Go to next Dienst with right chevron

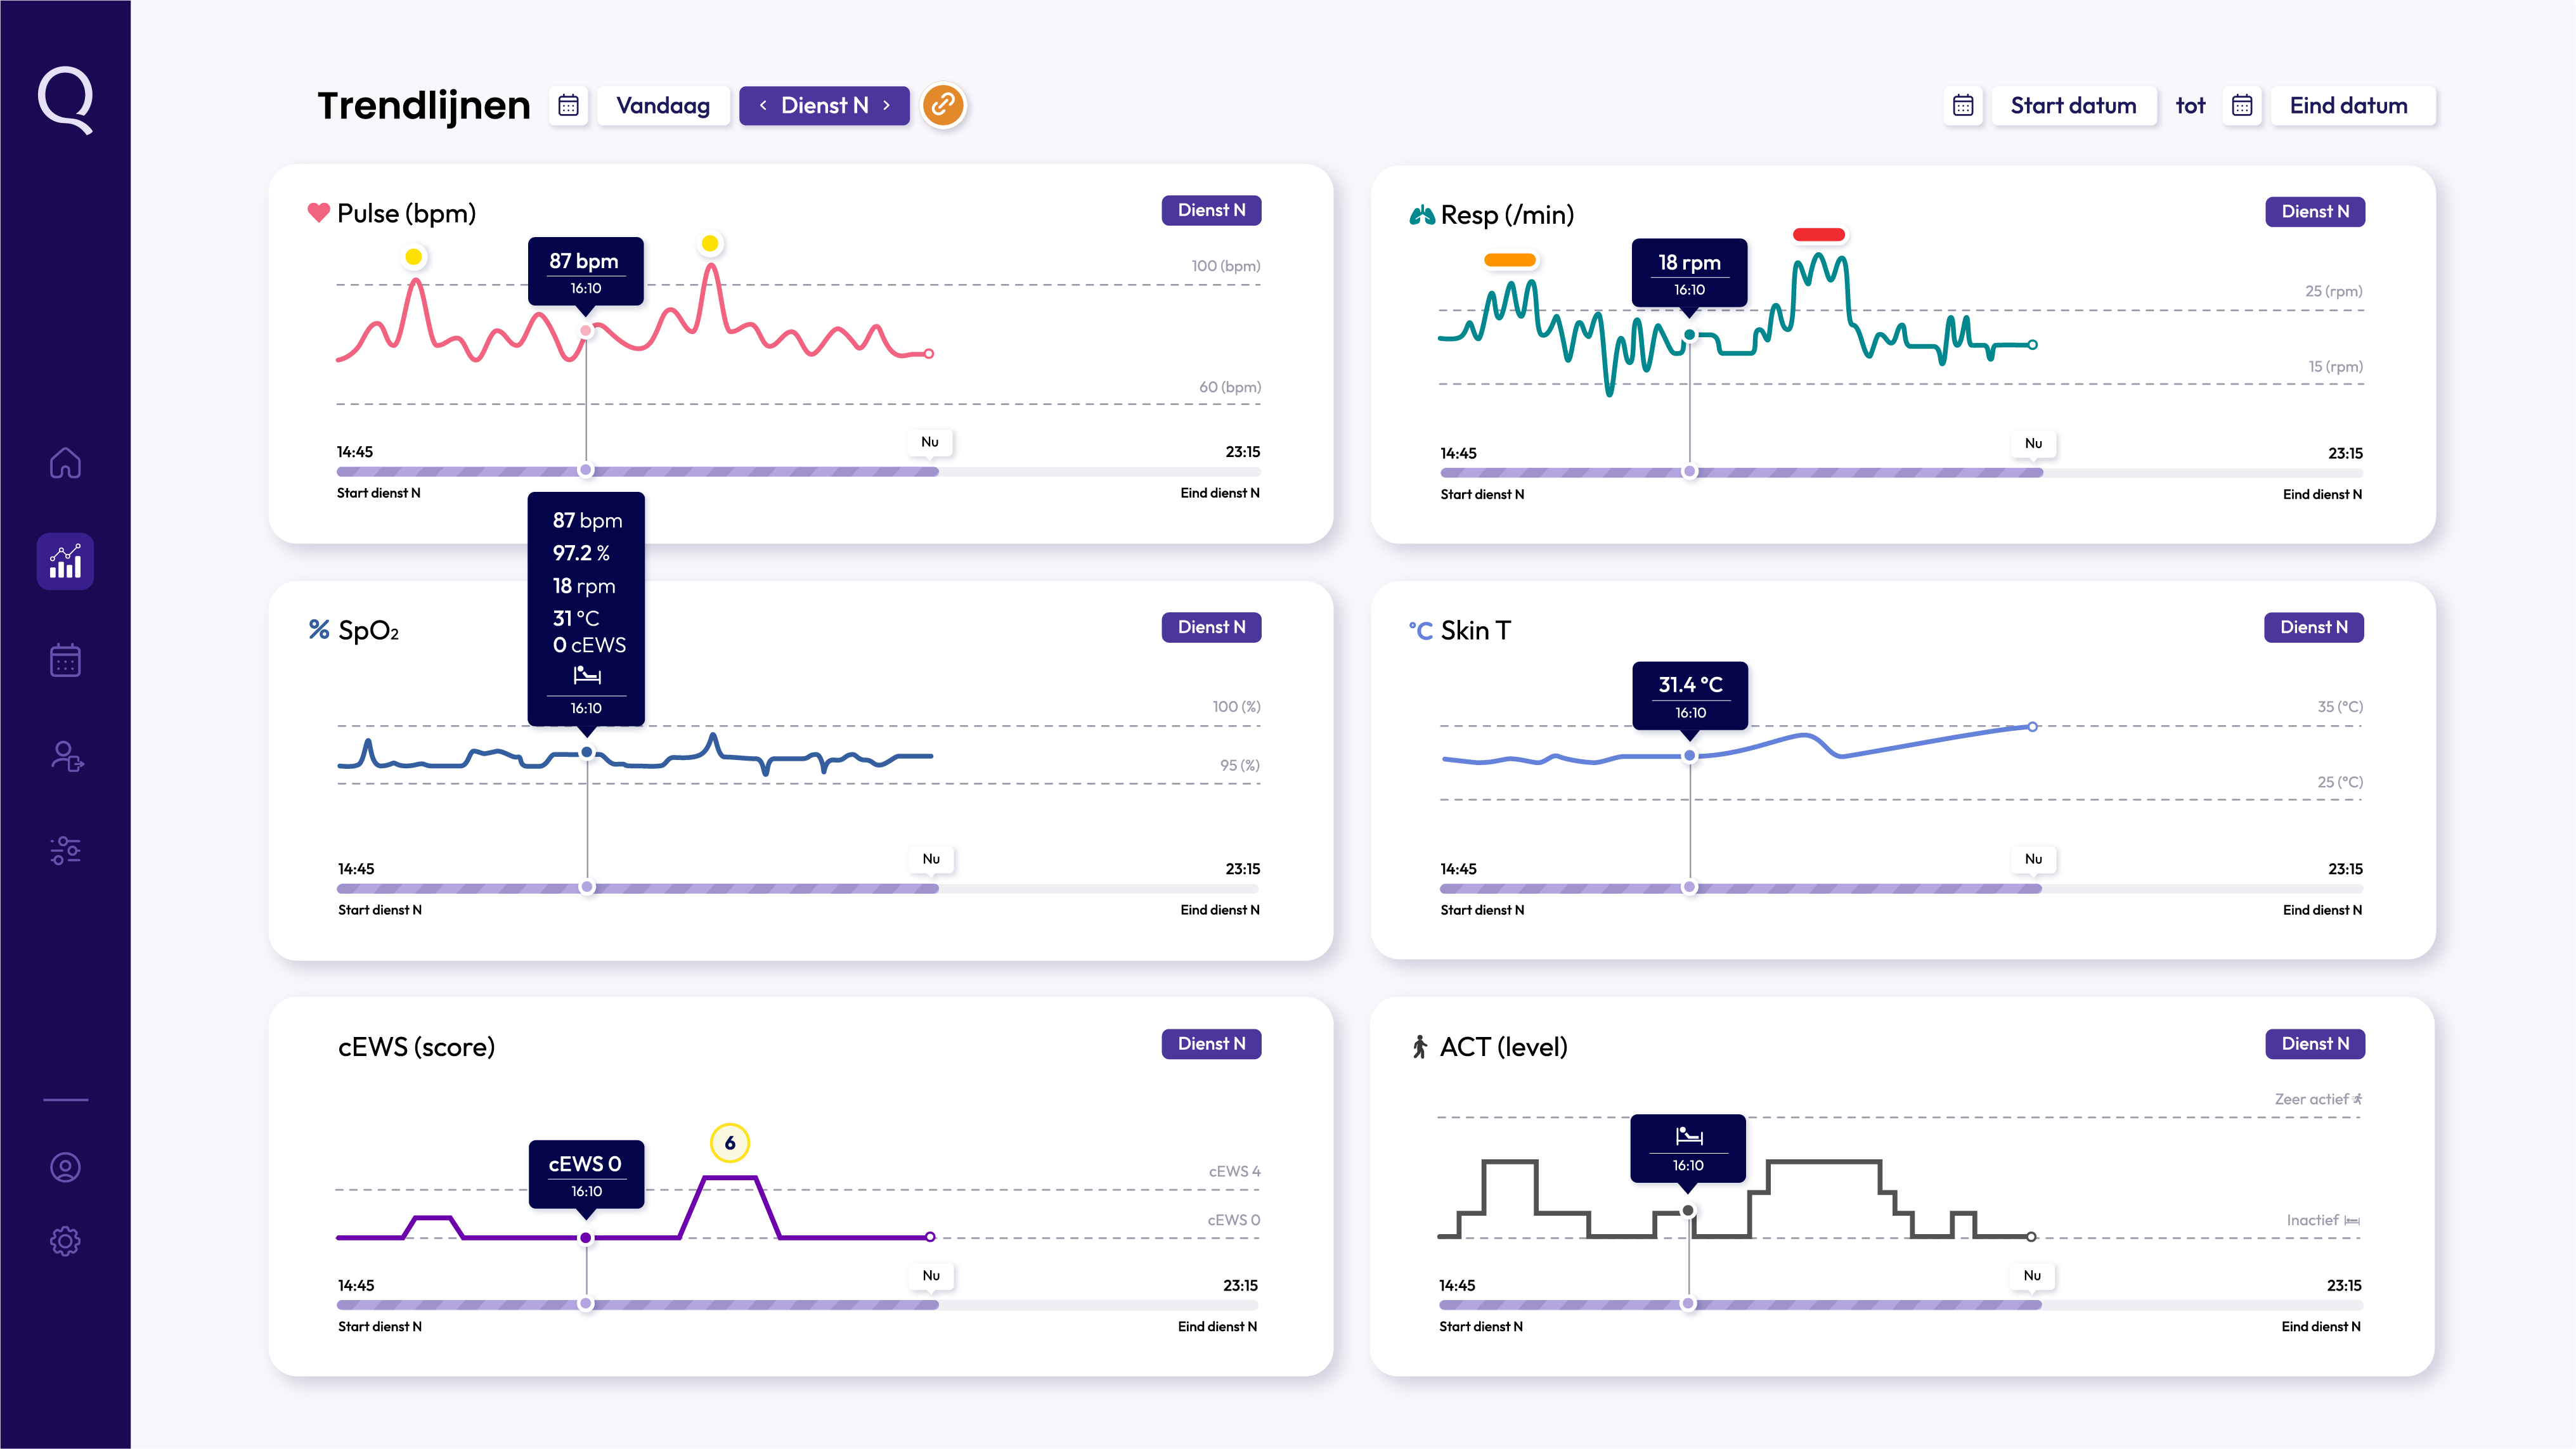[886, 105]
